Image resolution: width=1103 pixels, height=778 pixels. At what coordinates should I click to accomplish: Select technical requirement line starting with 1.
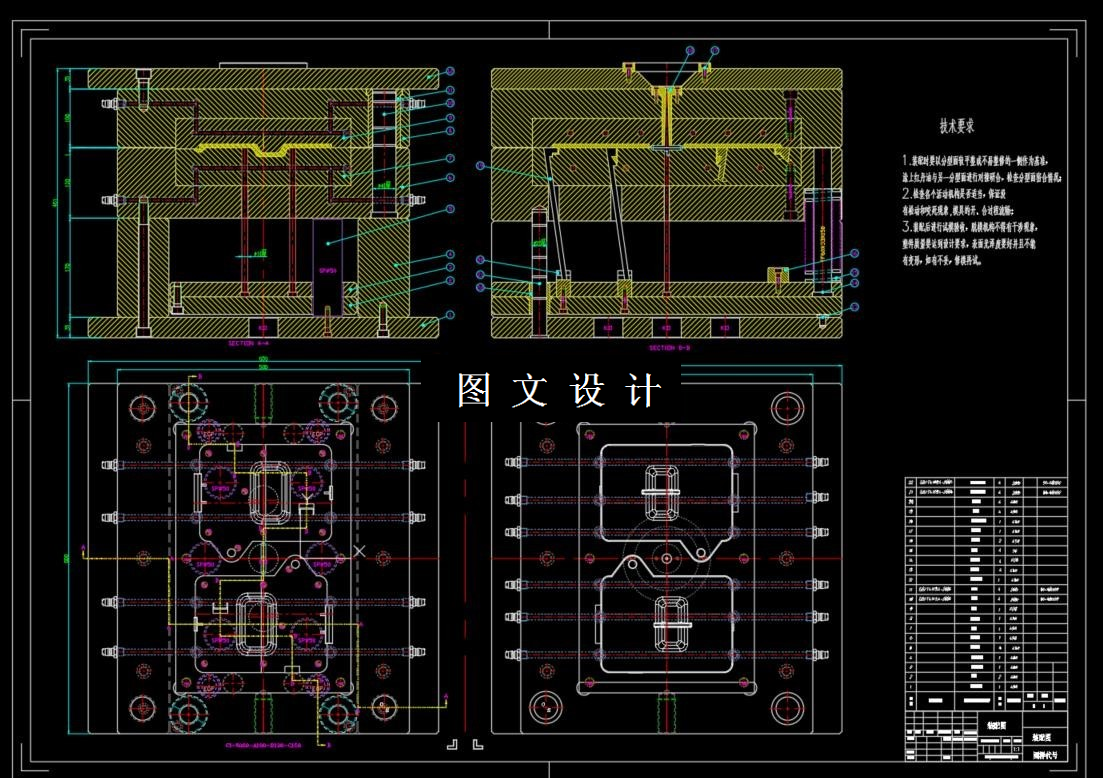pyautogui.click(x=976, y=161)
